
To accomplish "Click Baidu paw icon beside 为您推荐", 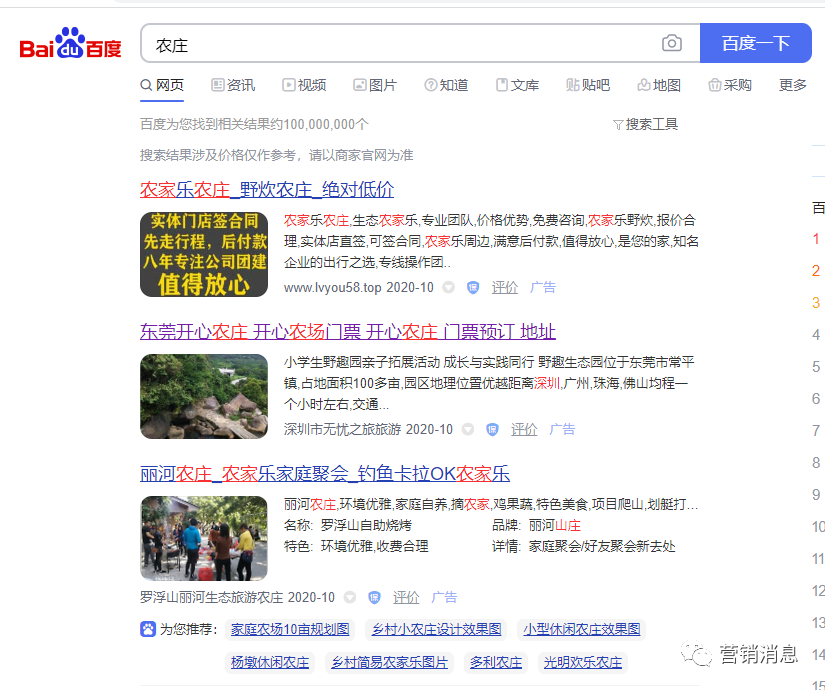I will [148, 629].
